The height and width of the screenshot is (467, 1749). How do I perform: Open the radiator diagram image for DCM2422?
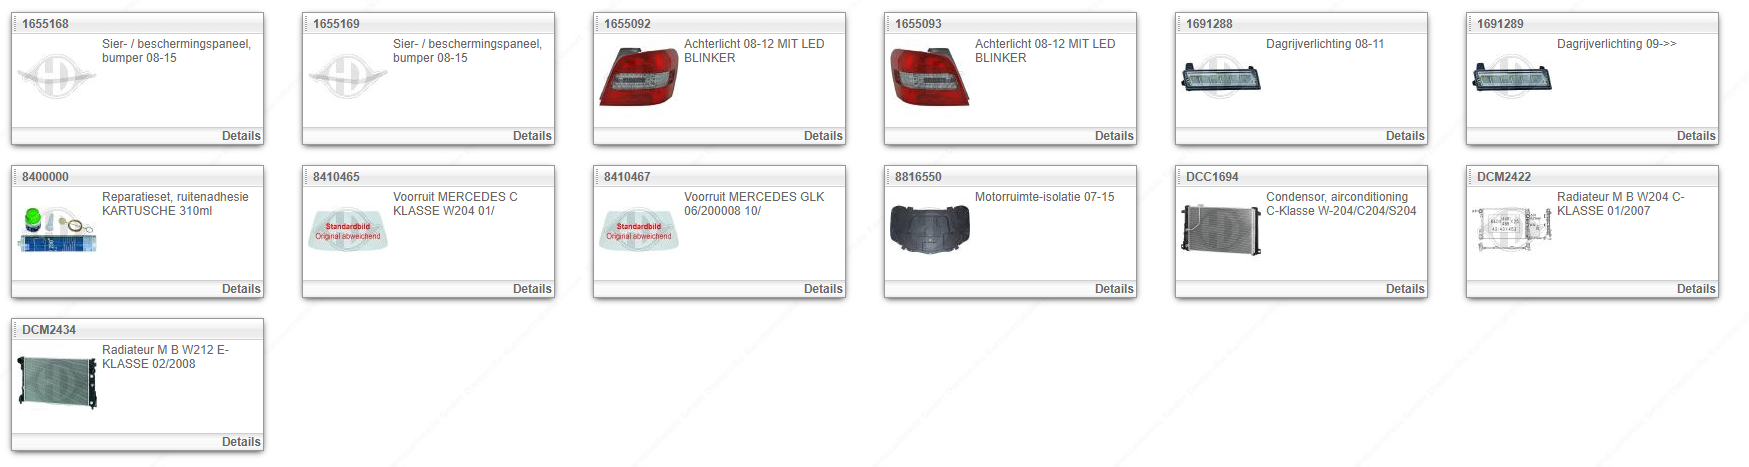point(1512,229)
